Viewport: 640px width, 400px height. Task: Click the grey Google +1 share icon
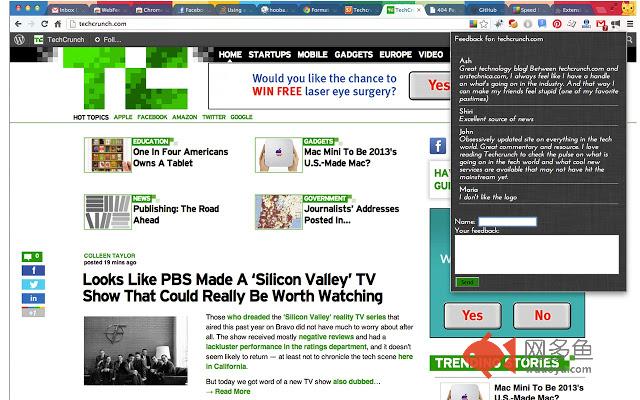click(x=33, y=312)
